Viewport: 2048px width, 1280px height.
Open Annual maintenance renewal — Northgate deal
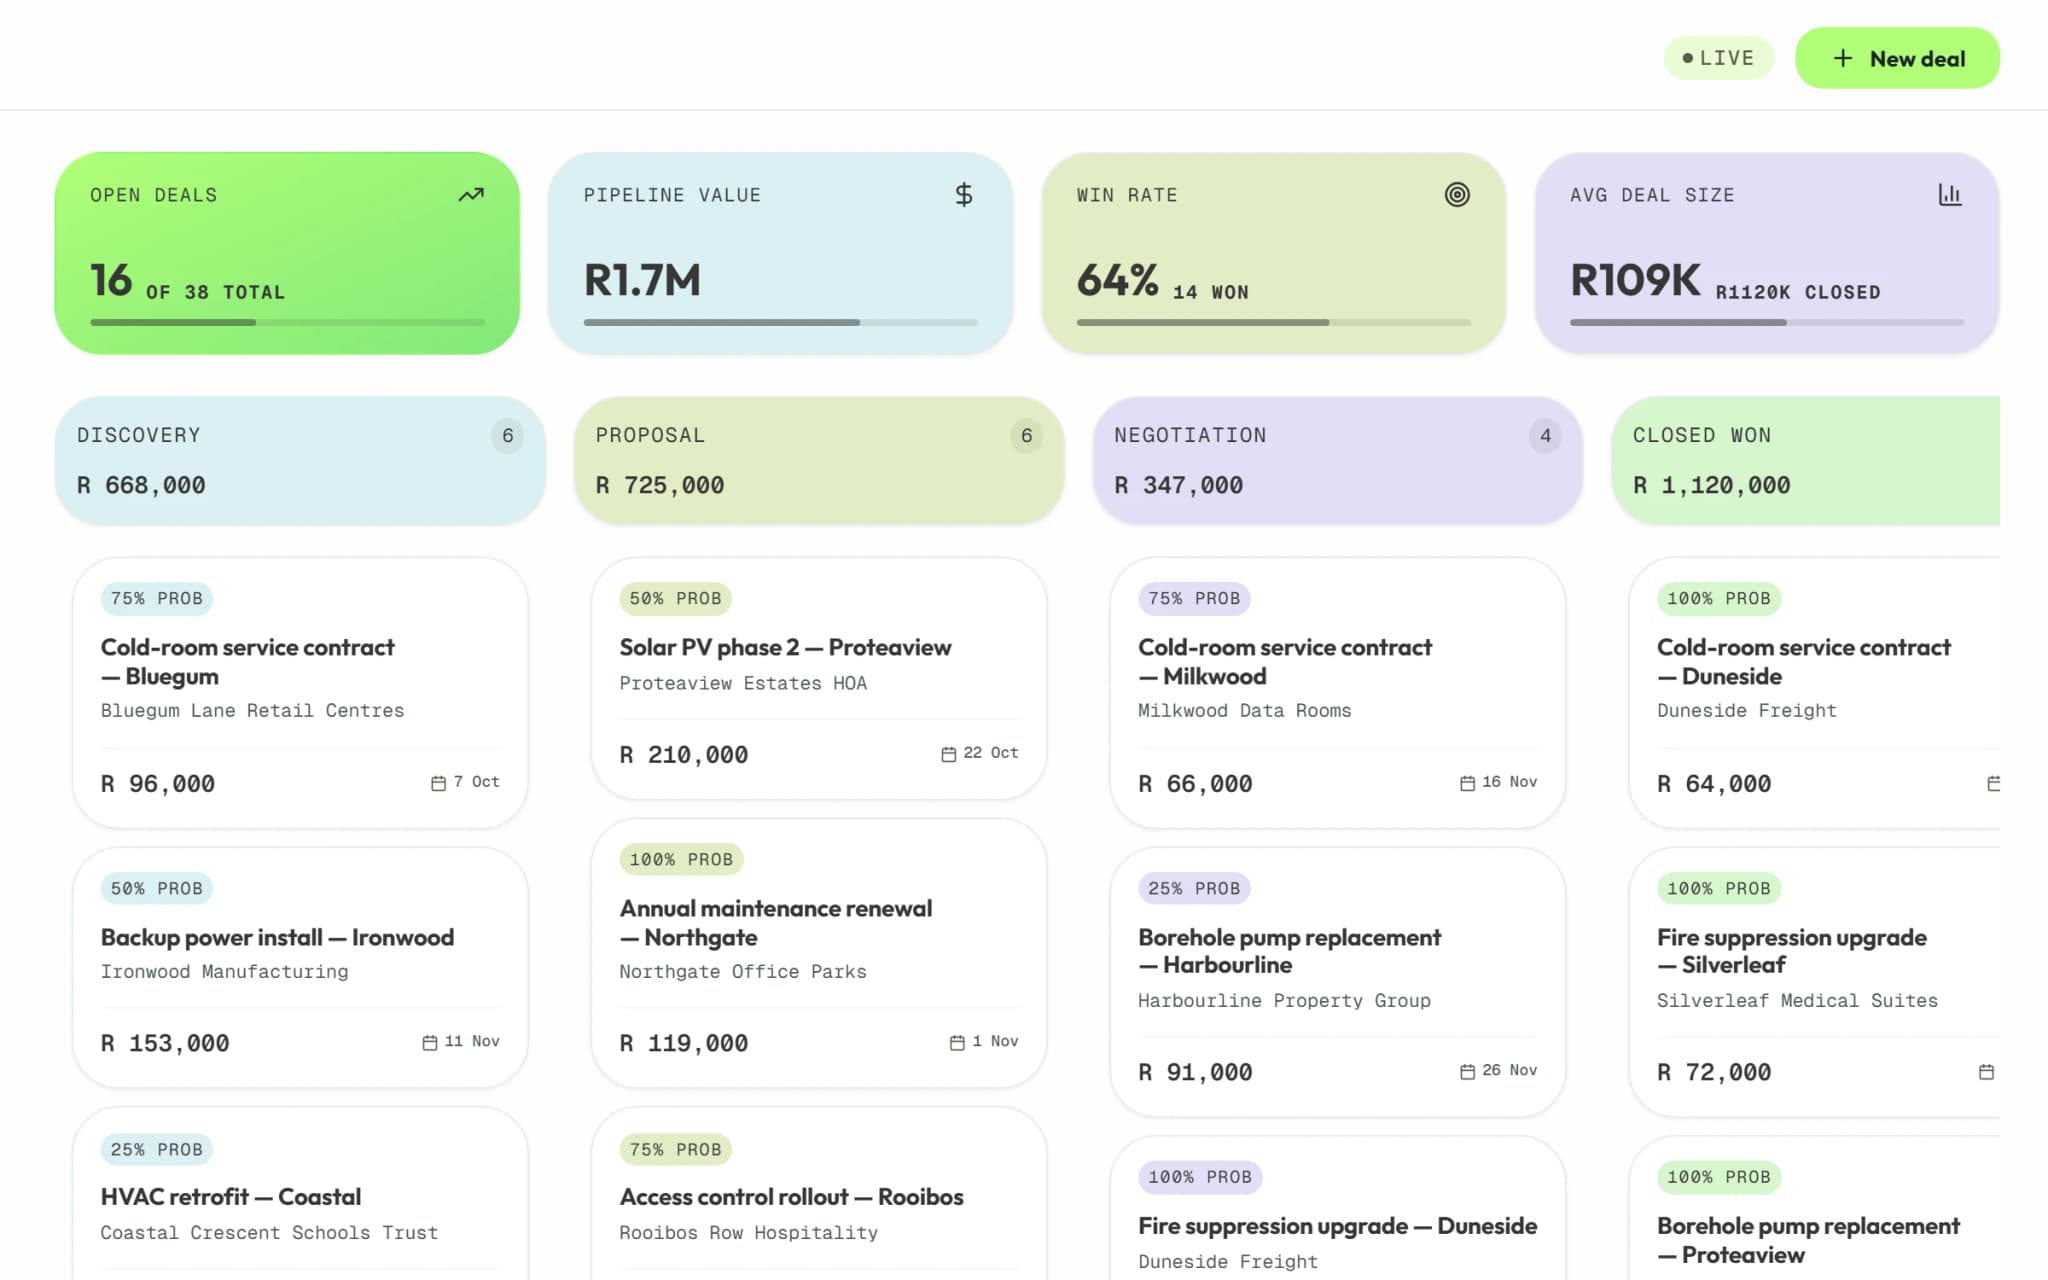pos(819,953)
